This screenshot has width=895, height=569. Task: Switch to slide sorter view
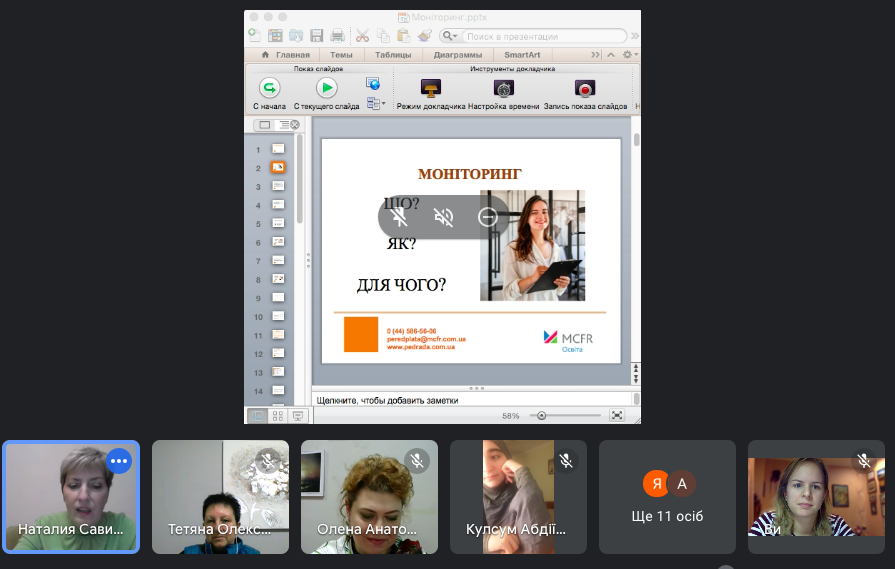click(277, 415)
